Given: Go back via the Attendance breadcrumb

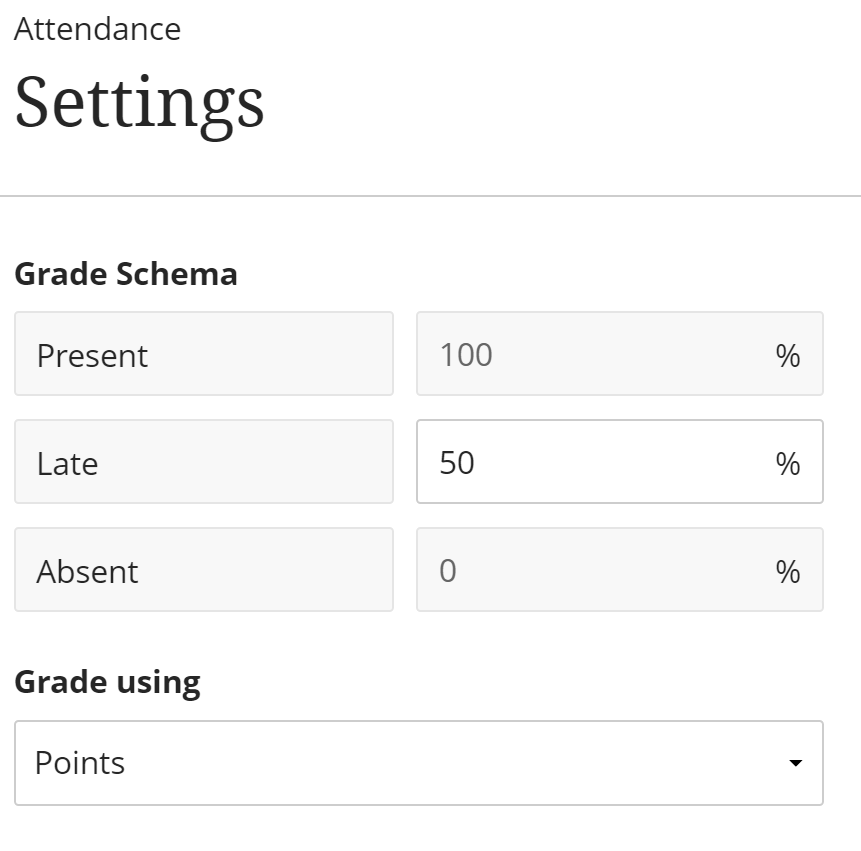Looking at the screenshot, I should [97, 29].
